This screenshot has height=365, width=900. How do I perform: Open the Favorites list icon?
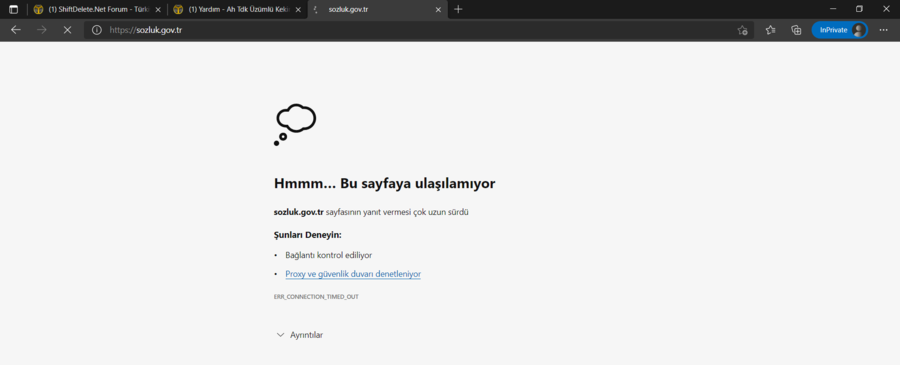(x=771, y=30)
